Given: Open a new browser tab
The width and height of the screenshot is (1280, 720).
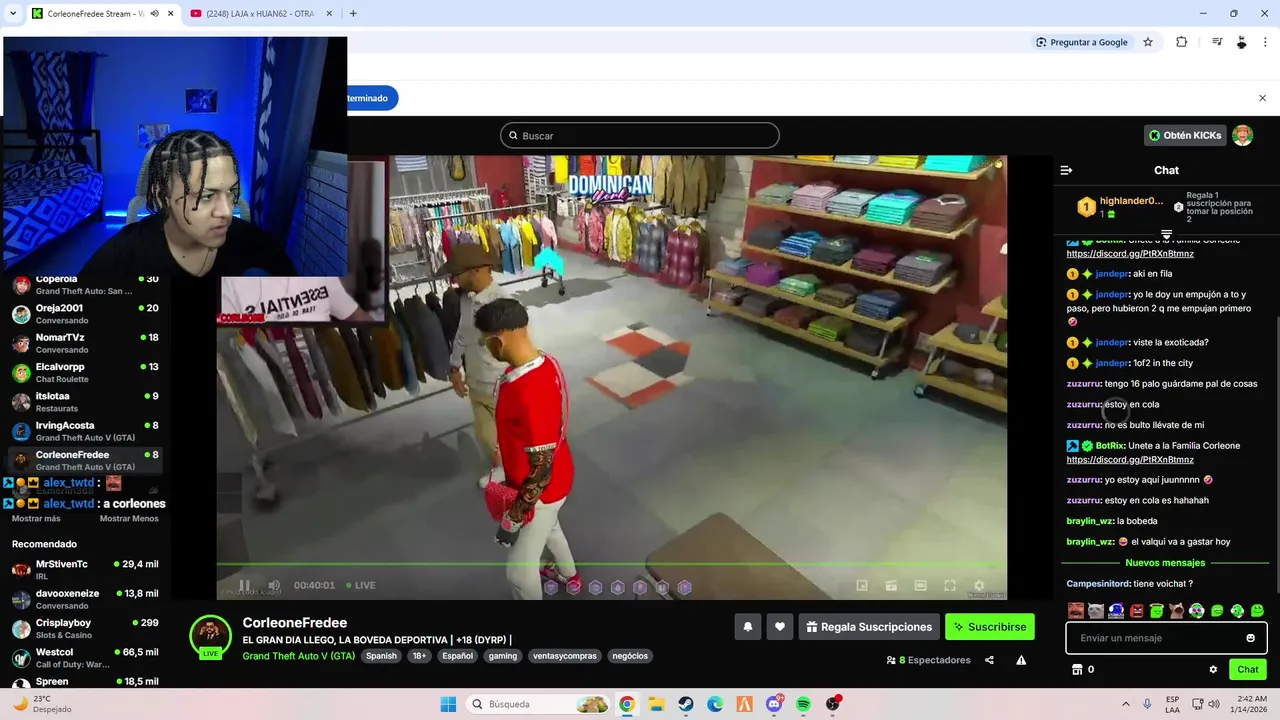Looking at the screenshot, I should click(353, 14).
